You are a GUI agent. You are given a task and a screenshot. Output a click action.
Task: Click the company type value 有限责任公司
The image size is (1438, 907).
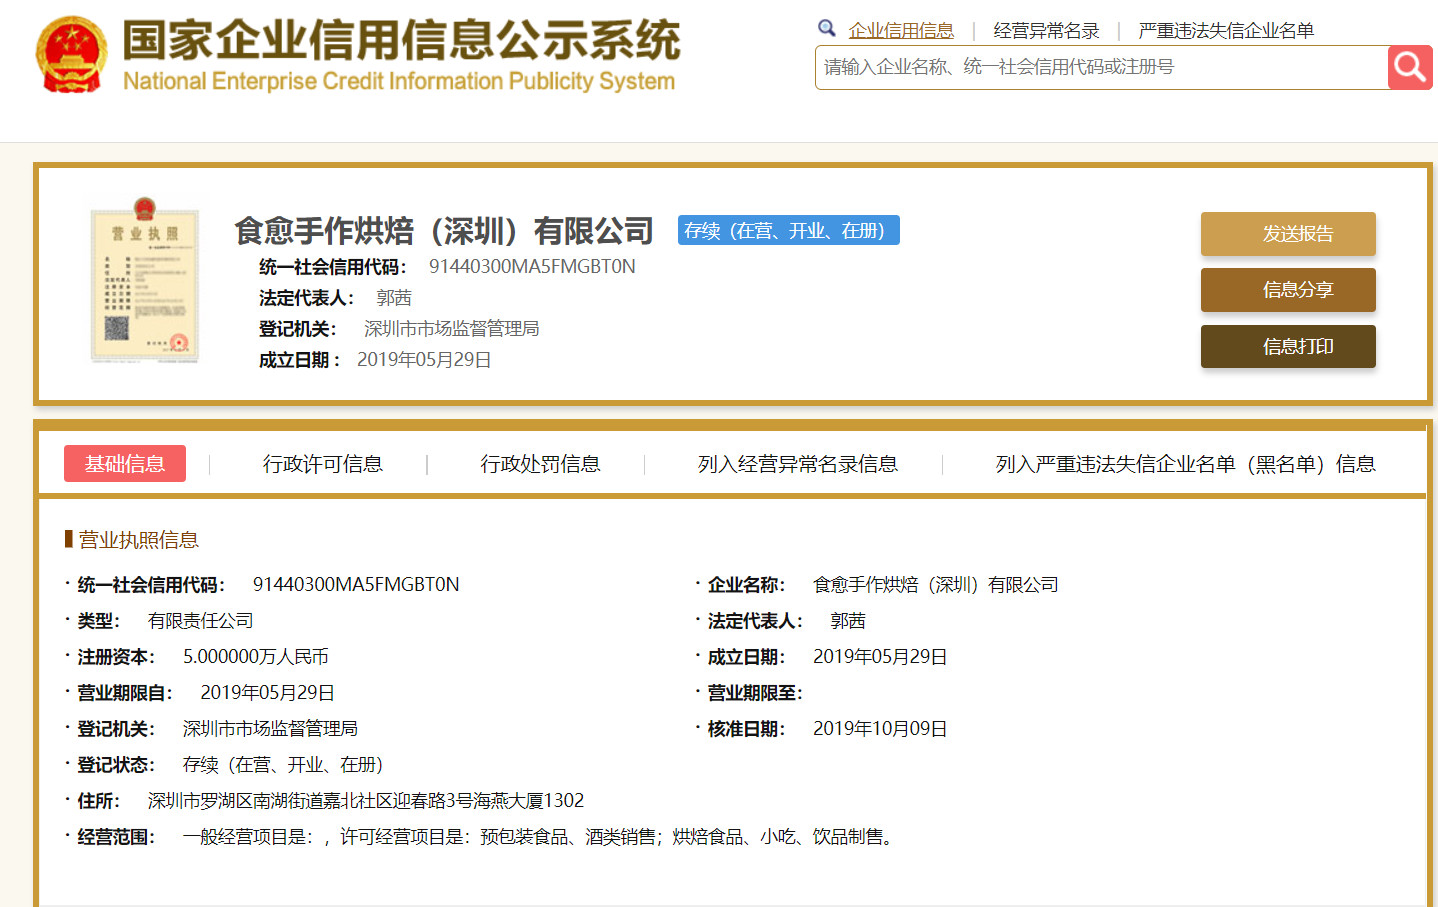tap(200, 621)
